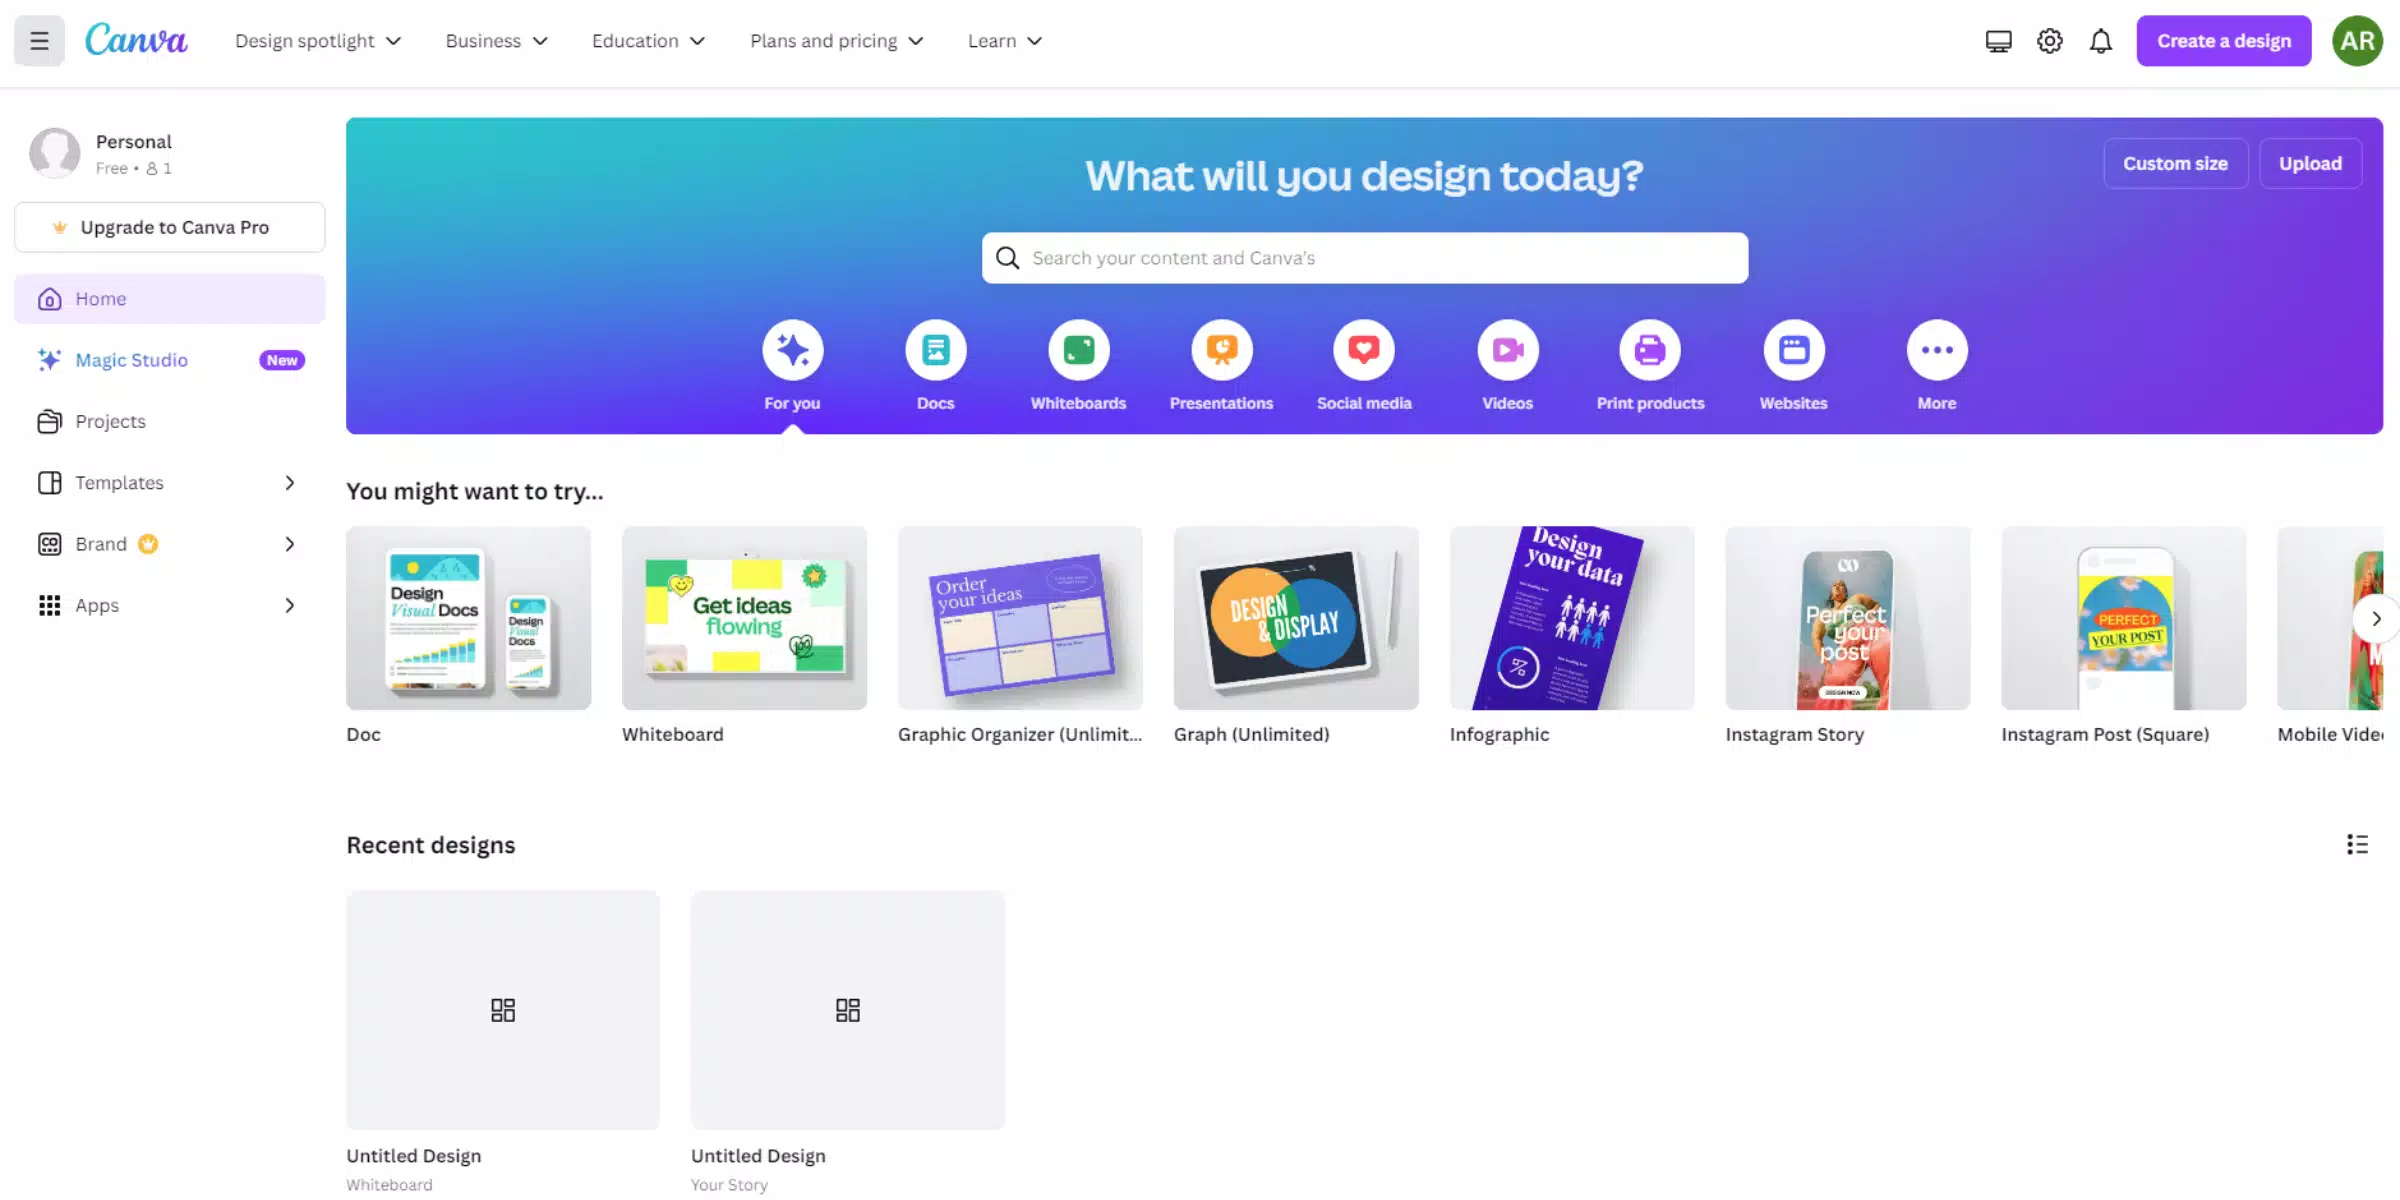Open the Plans and pricing dropdown
Viewport: 2400px width, 1200px height.
pos(836,41)
